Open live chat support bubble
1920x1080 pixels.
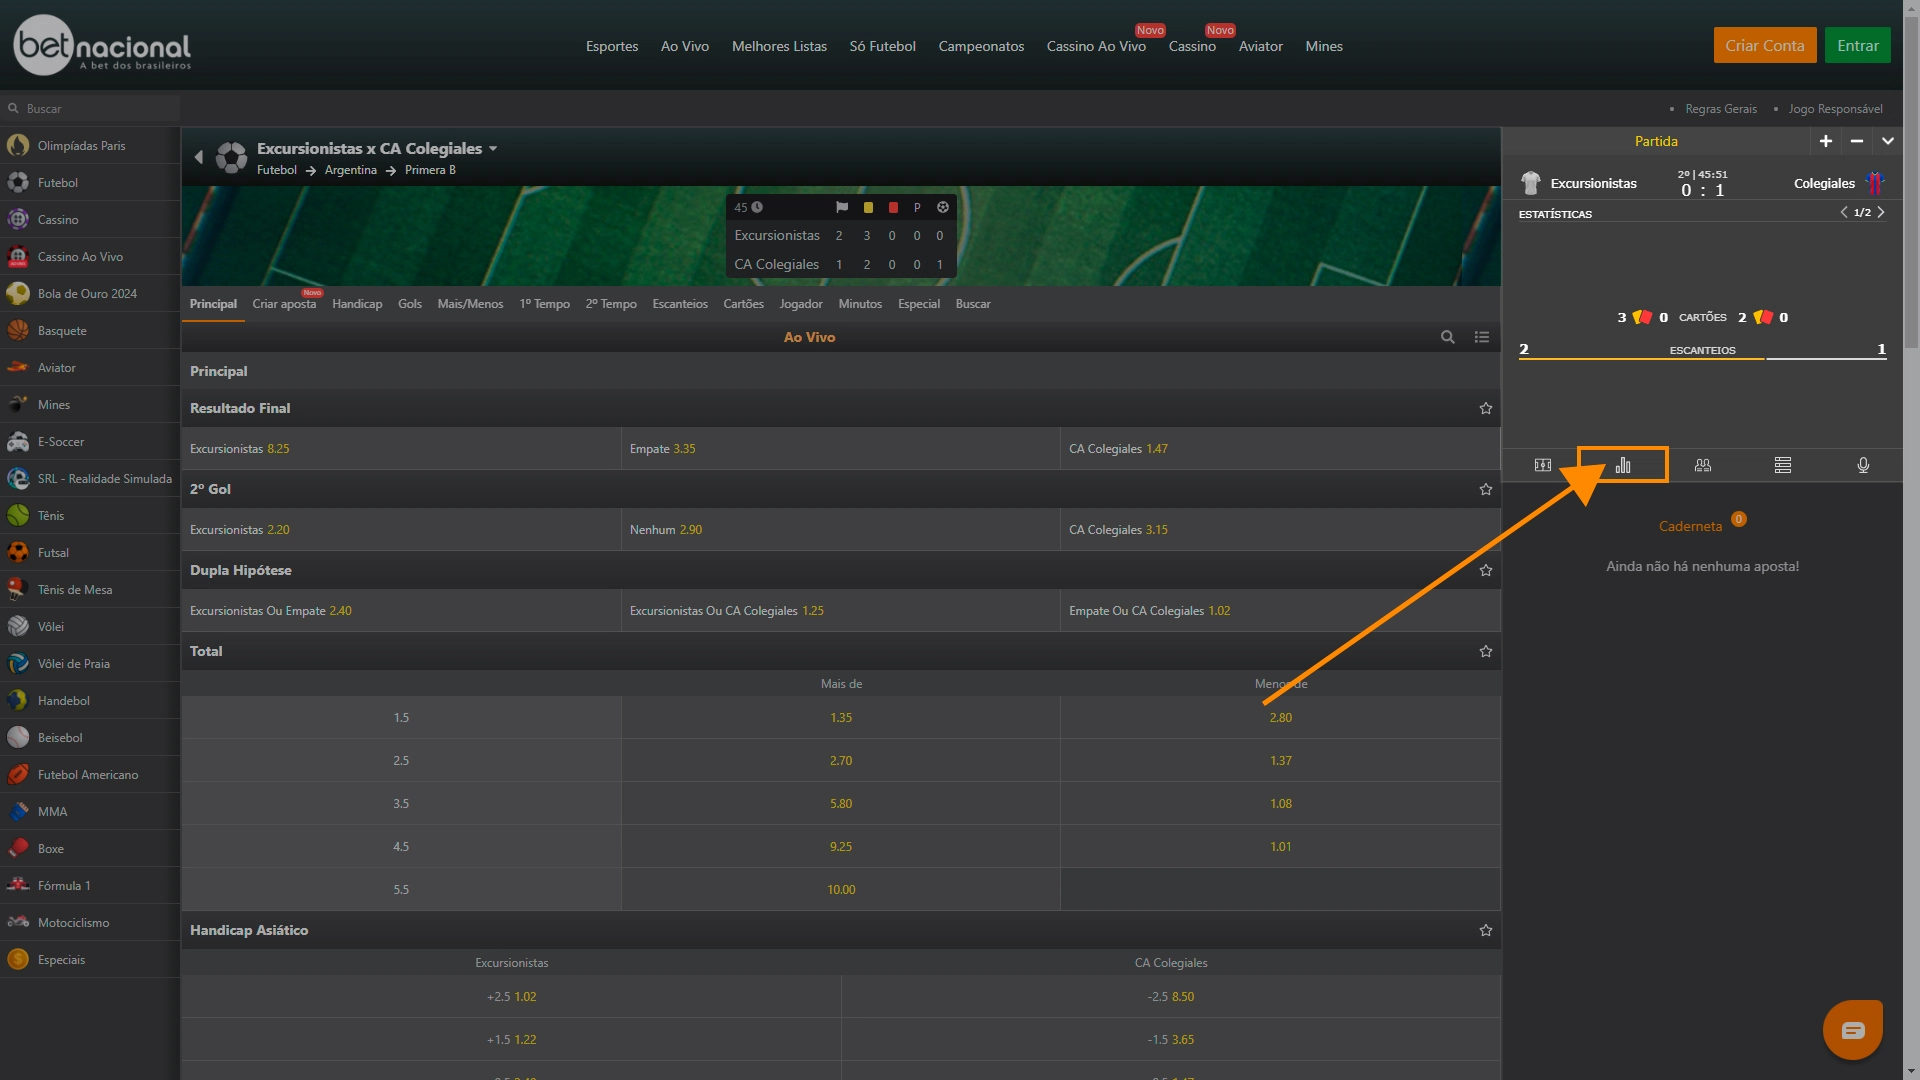coord(1853,1030)
